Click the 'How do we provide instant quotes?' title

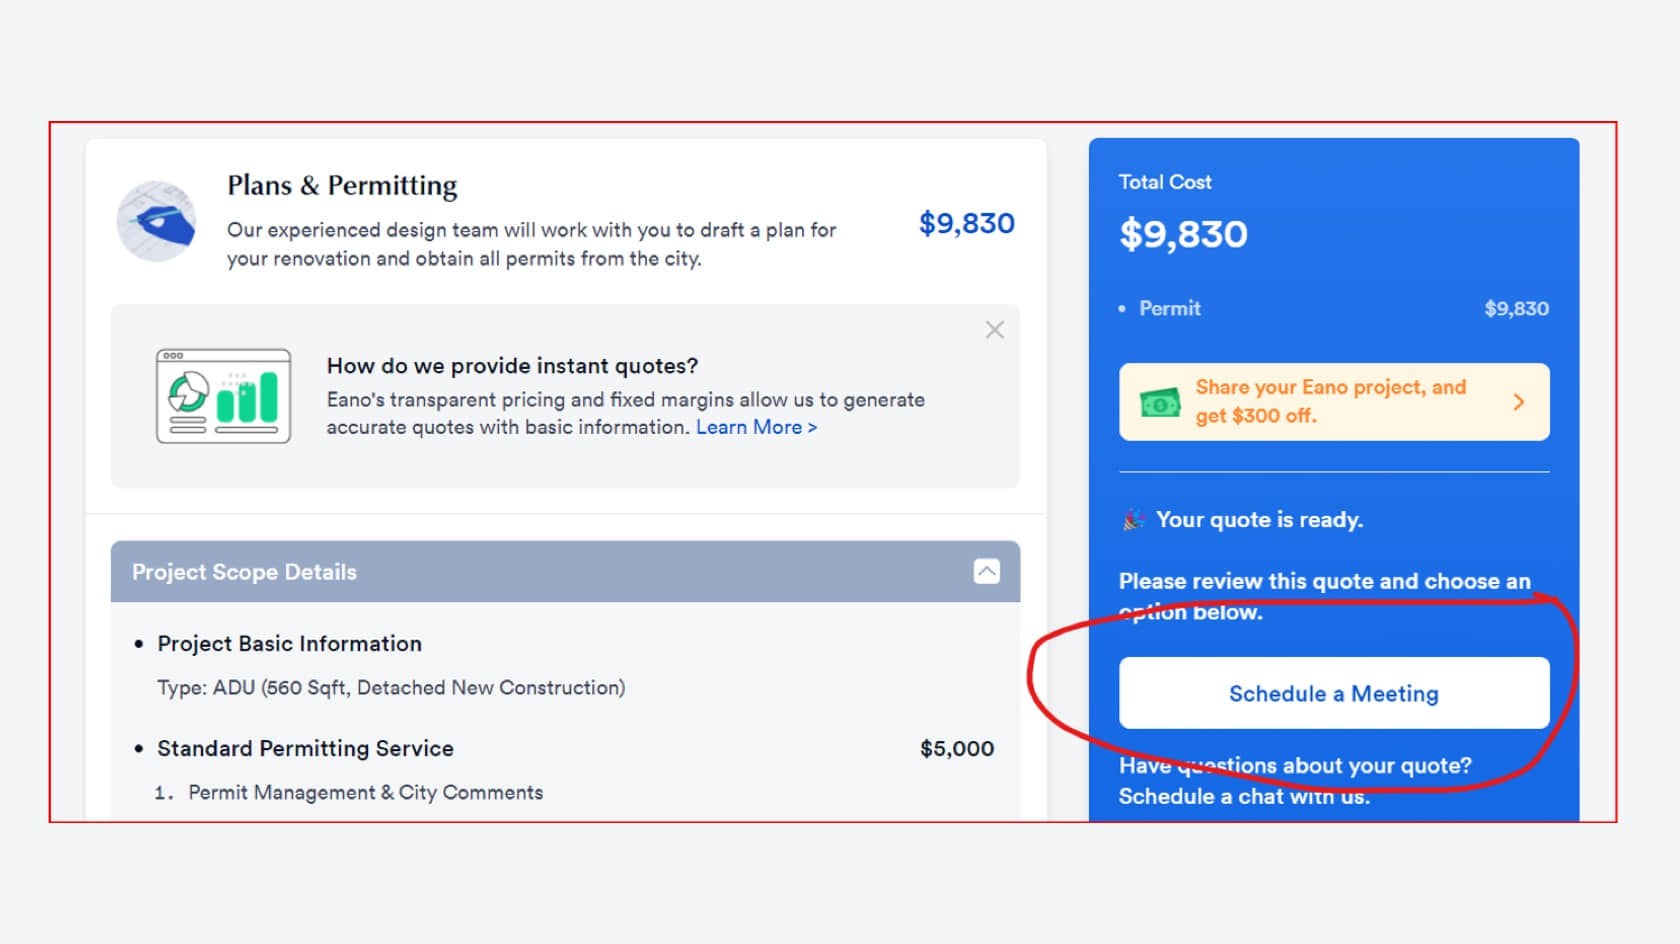(x=512, y=366)
